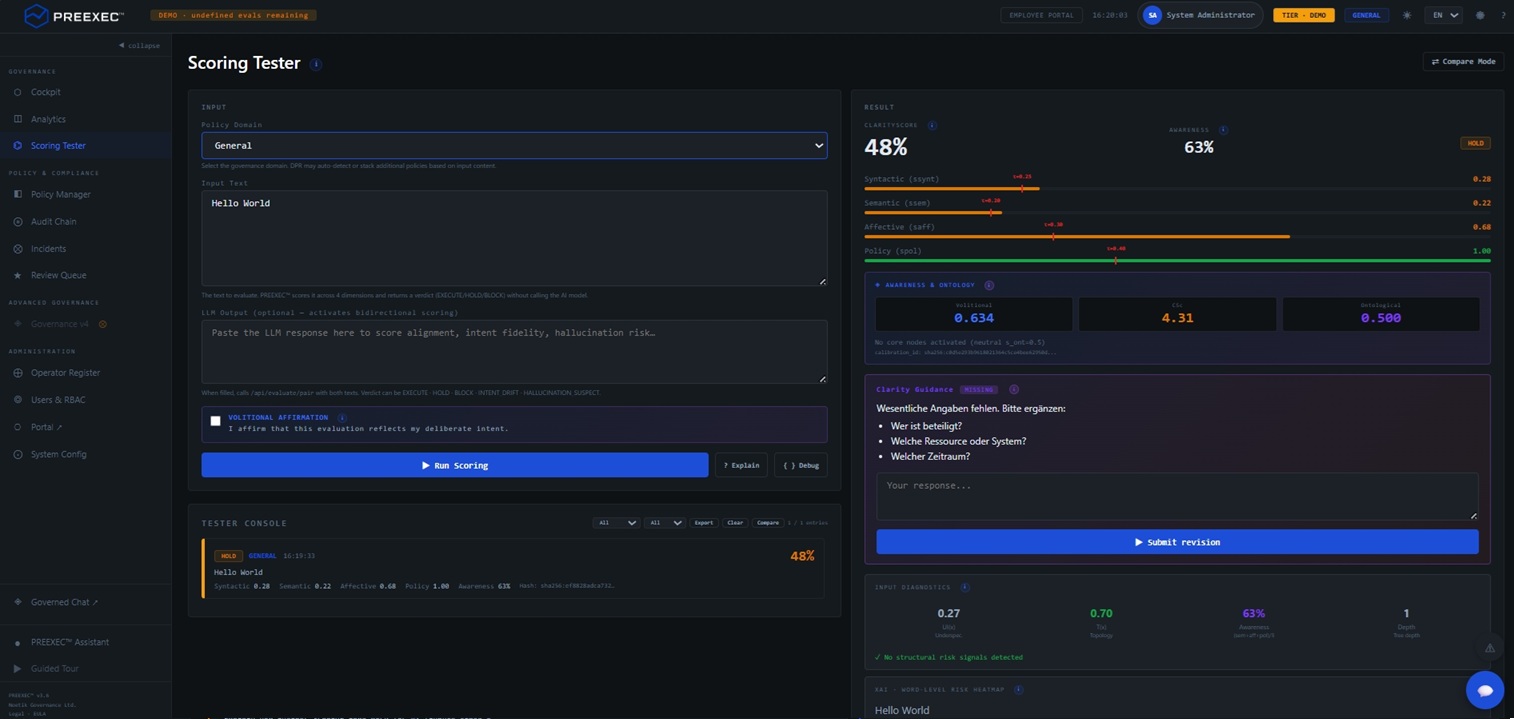Image resolution: width=1514 pixels, height=719 pixels.
Task: Click the PREEXEC logo icon
Action: [36, 16]
